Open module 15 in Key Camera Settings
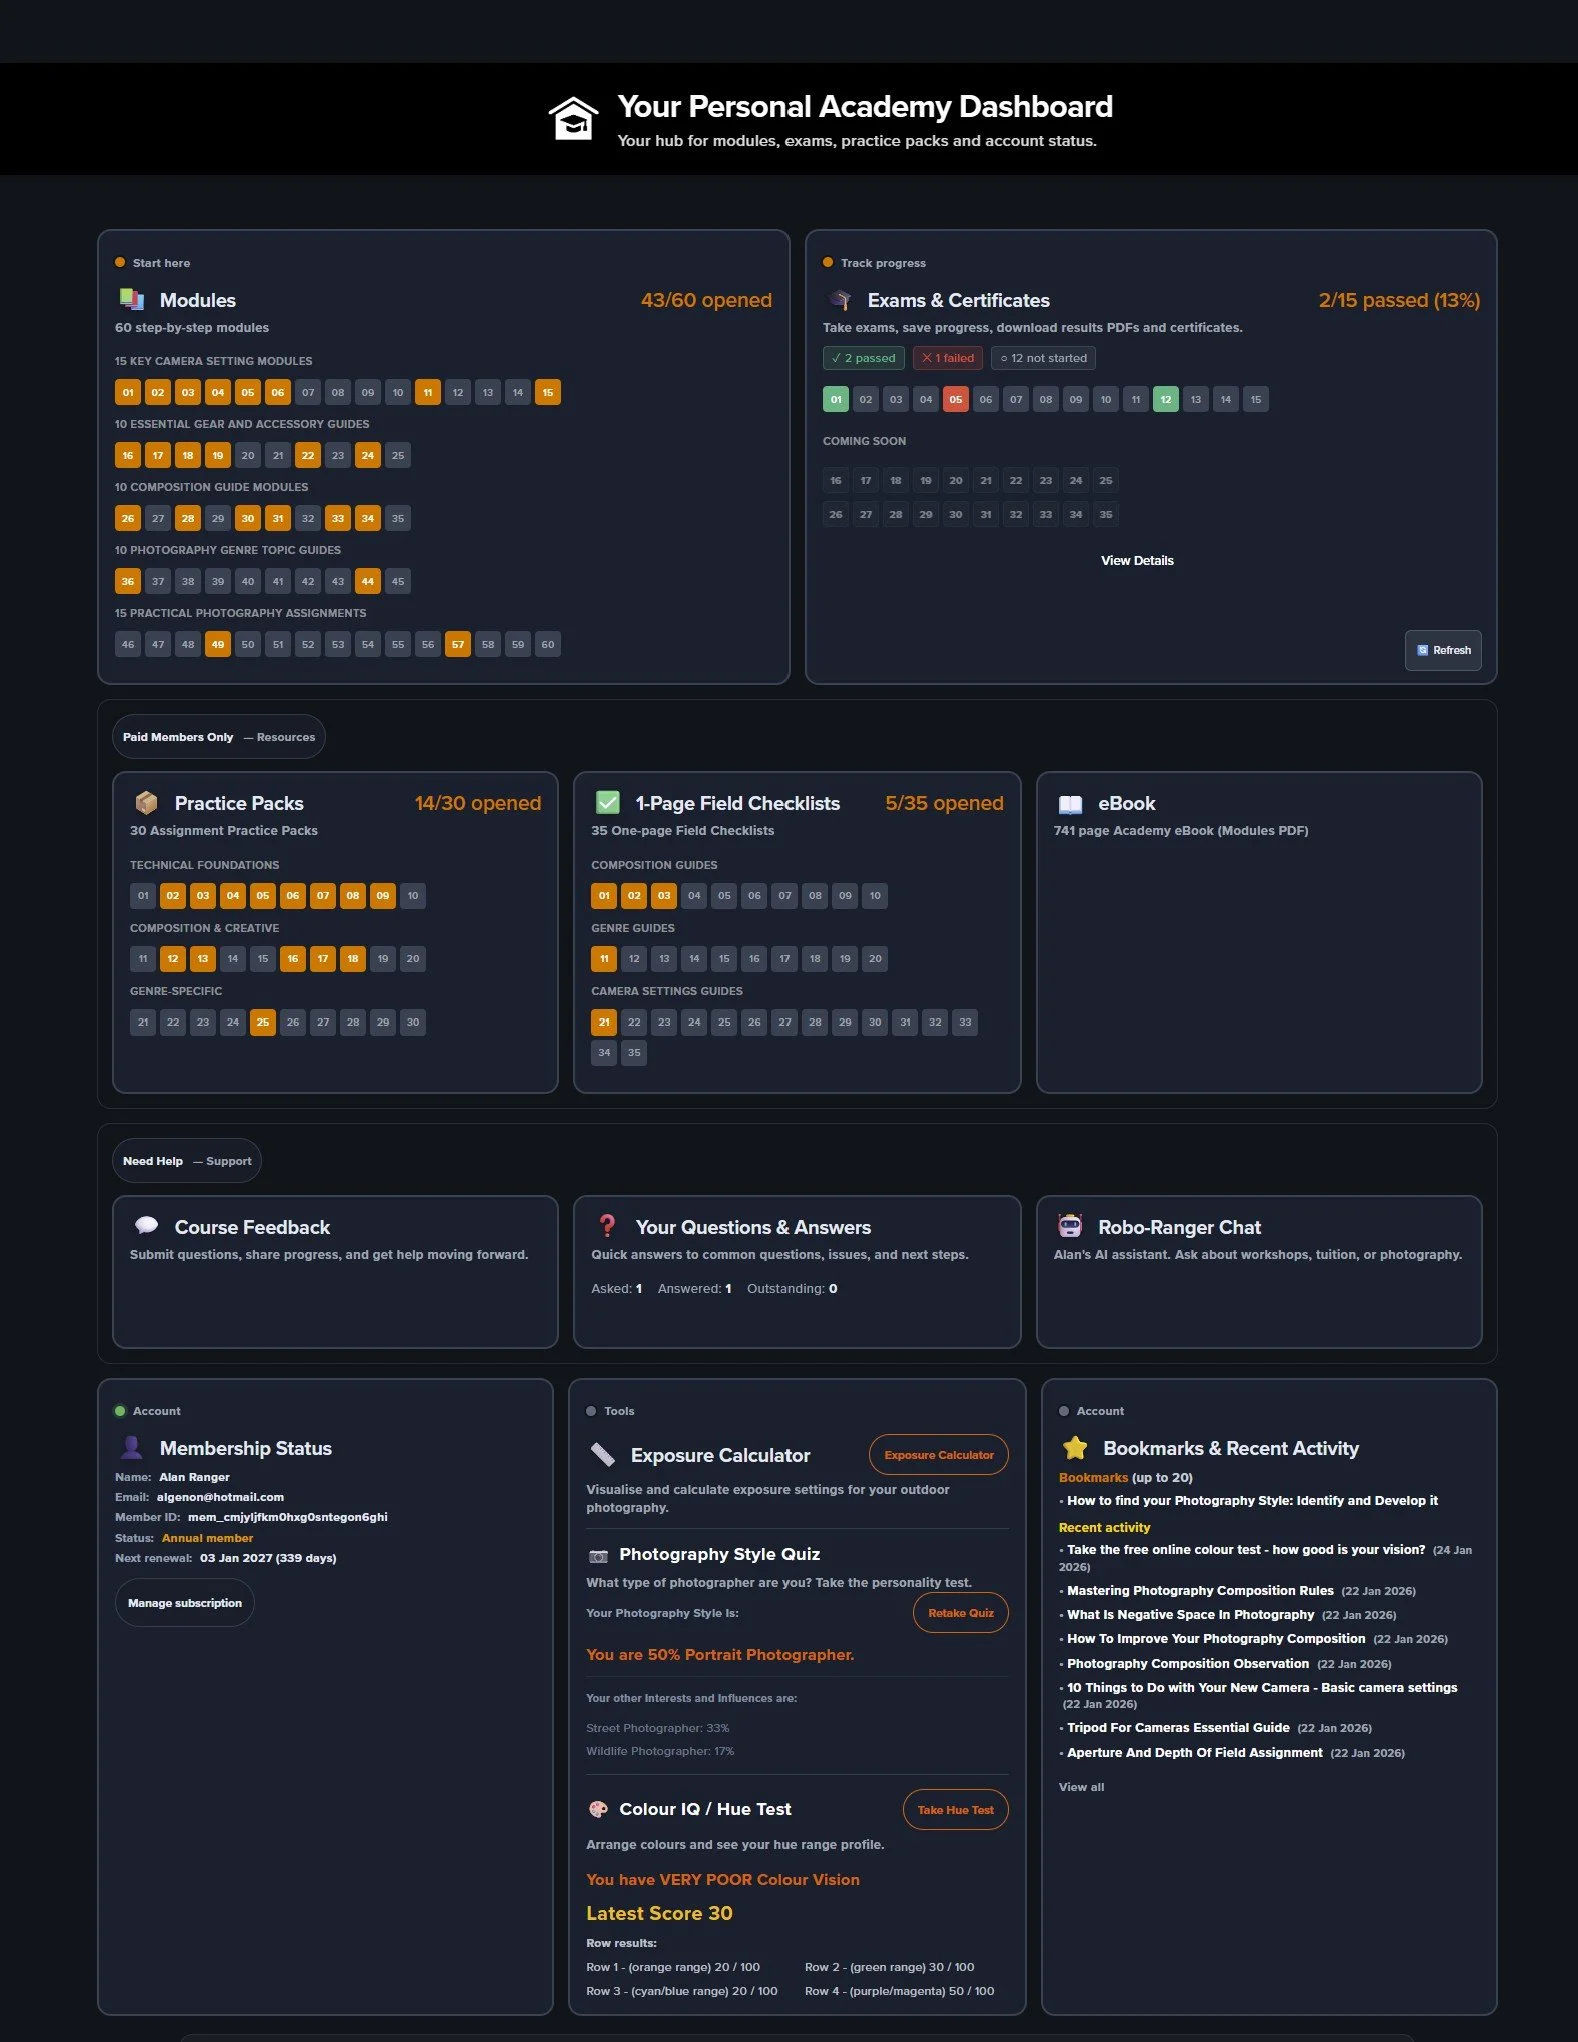The height and width of the screenshot is (2042, 1578). [x=548, y=393]
